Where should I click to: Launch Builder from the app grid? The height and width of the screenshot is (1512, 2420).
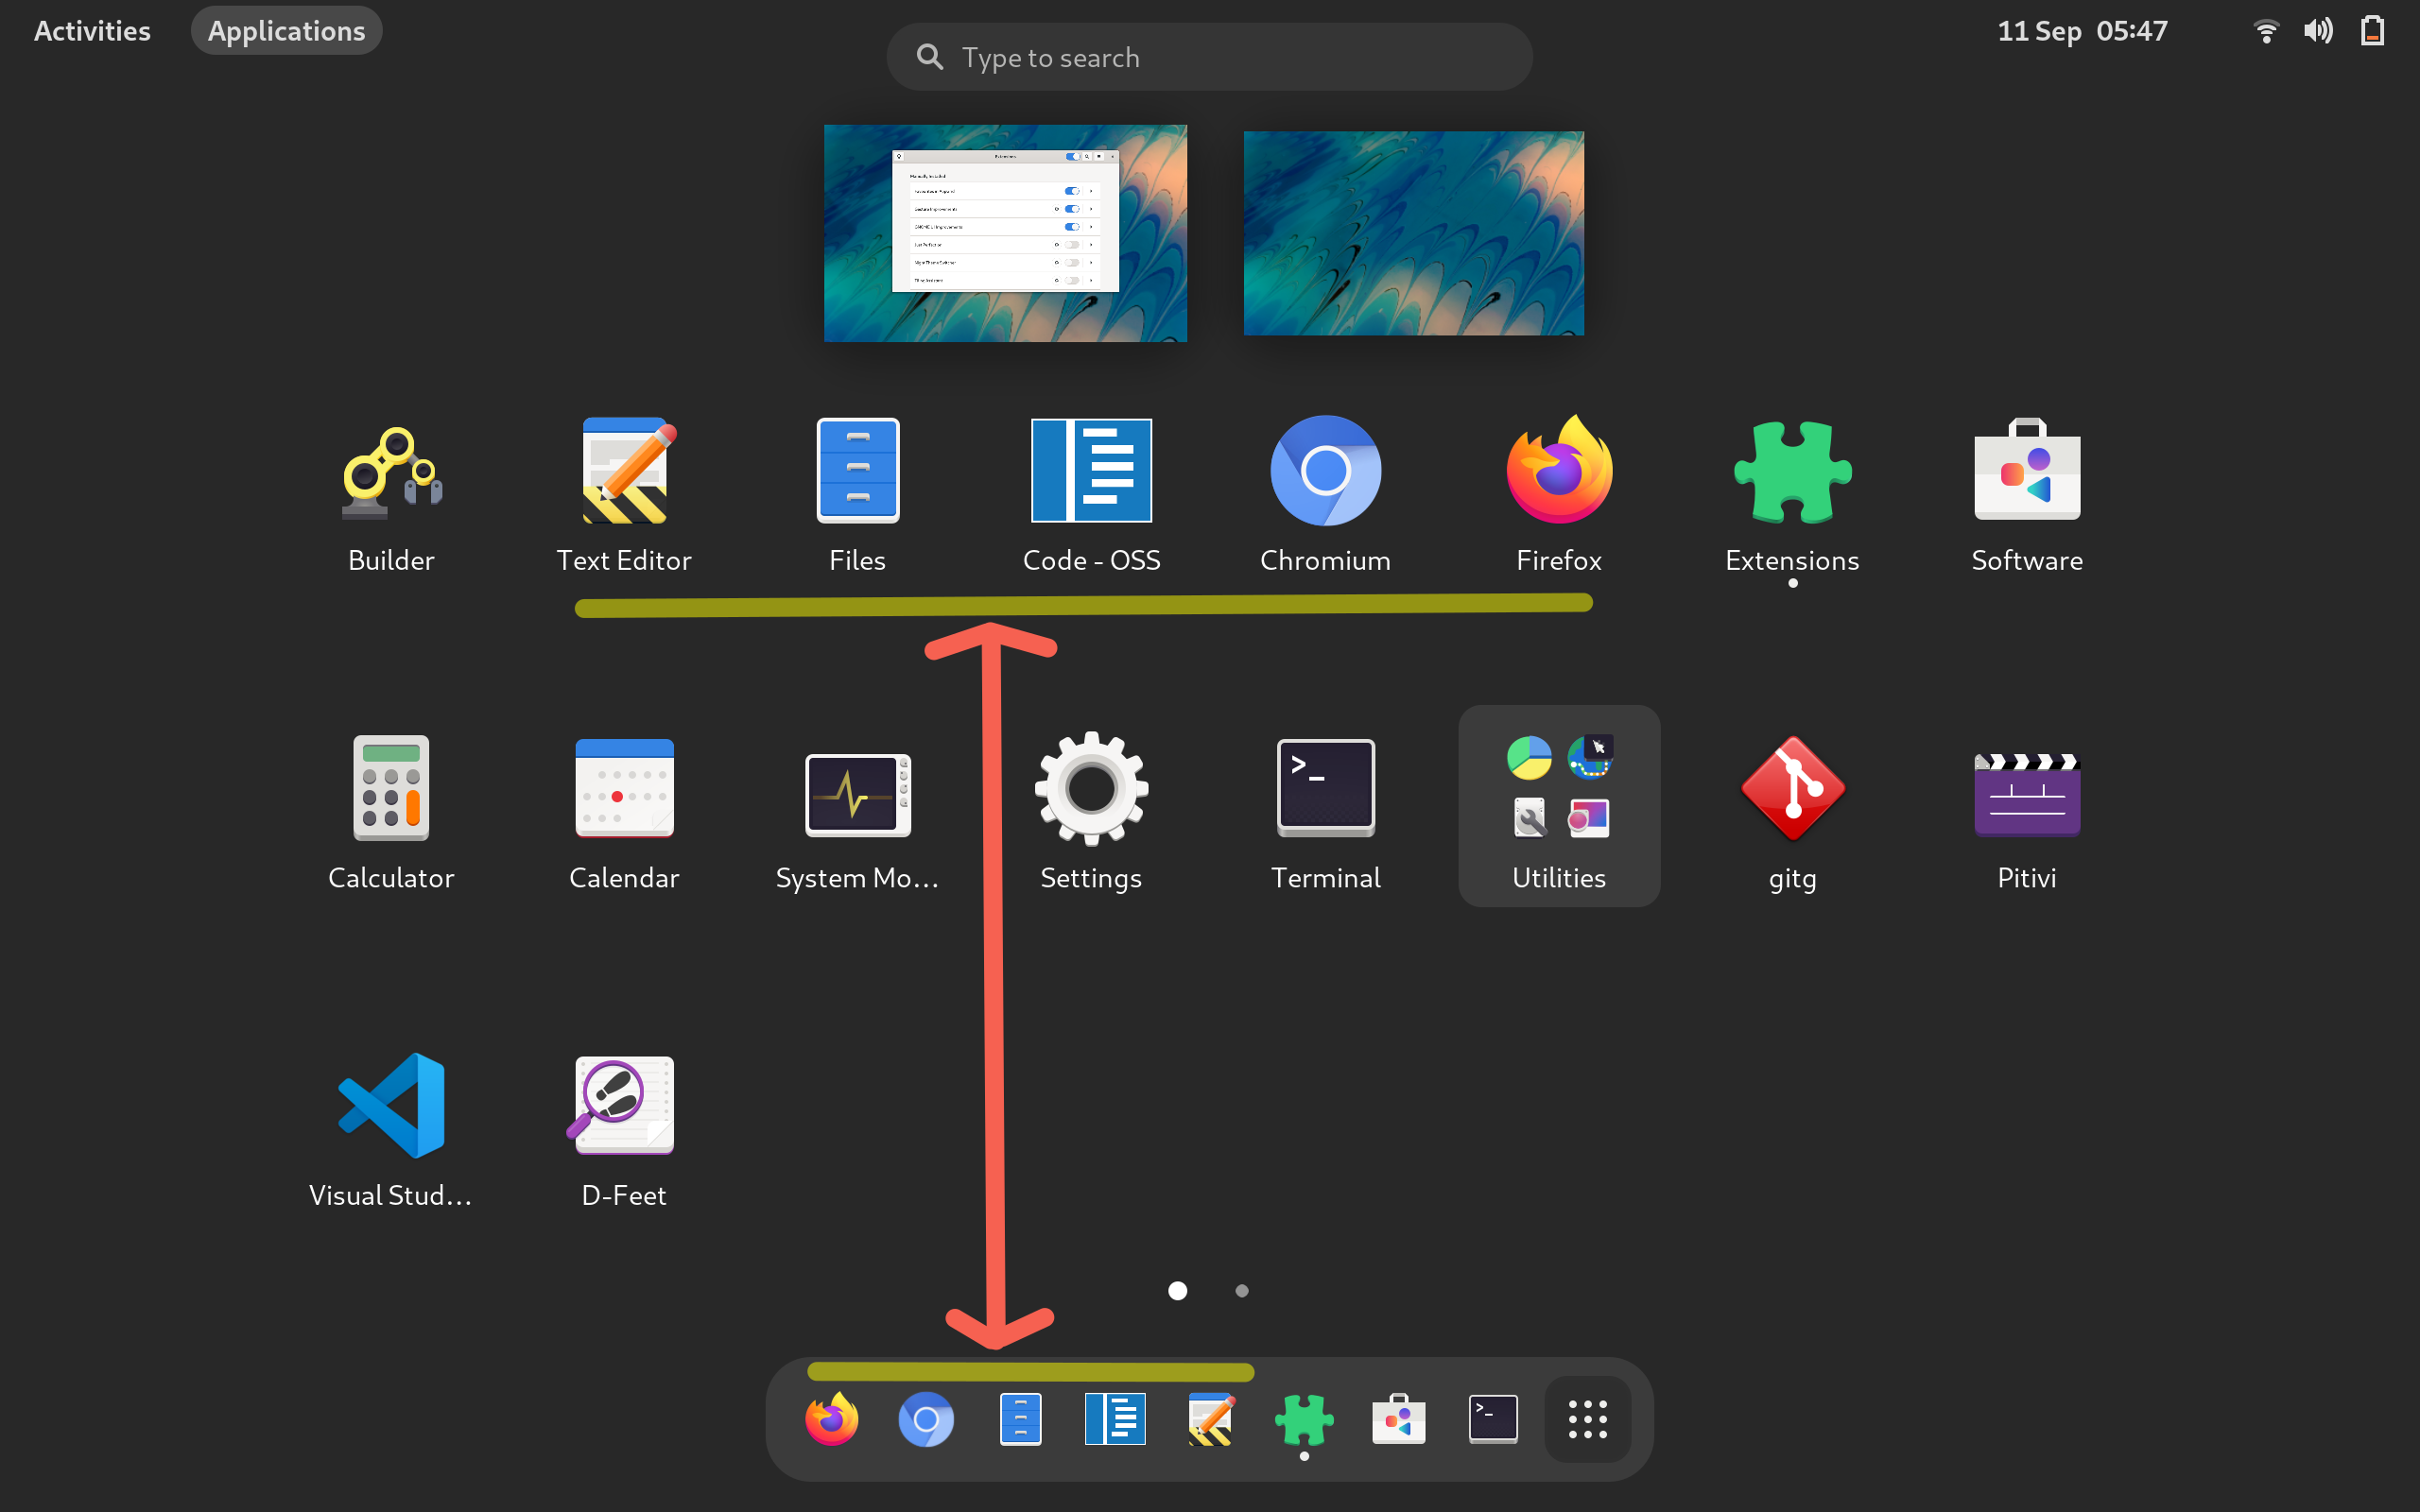pyautogui.click(x=391, y=495)
